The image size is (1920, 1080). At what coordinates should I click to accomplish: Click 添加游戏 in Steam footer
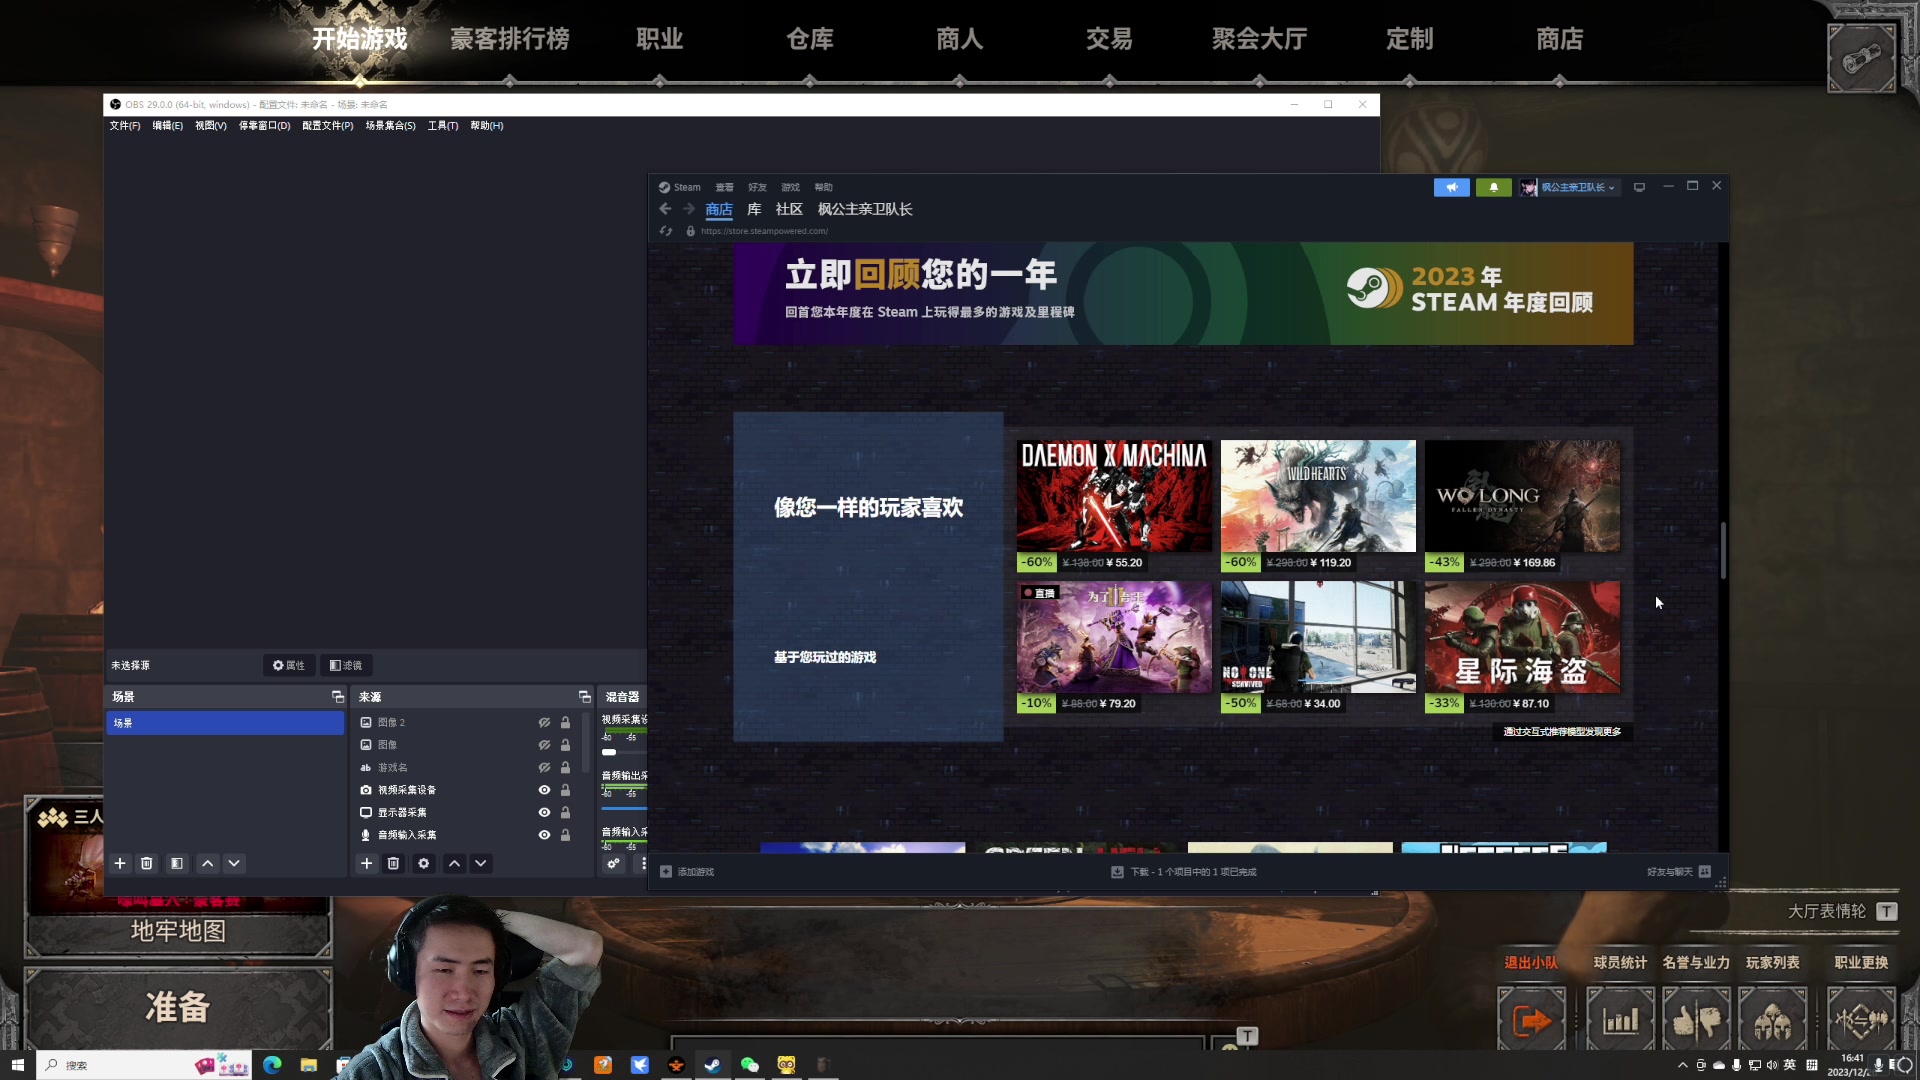pyautogui.click(x=687, y=872)
